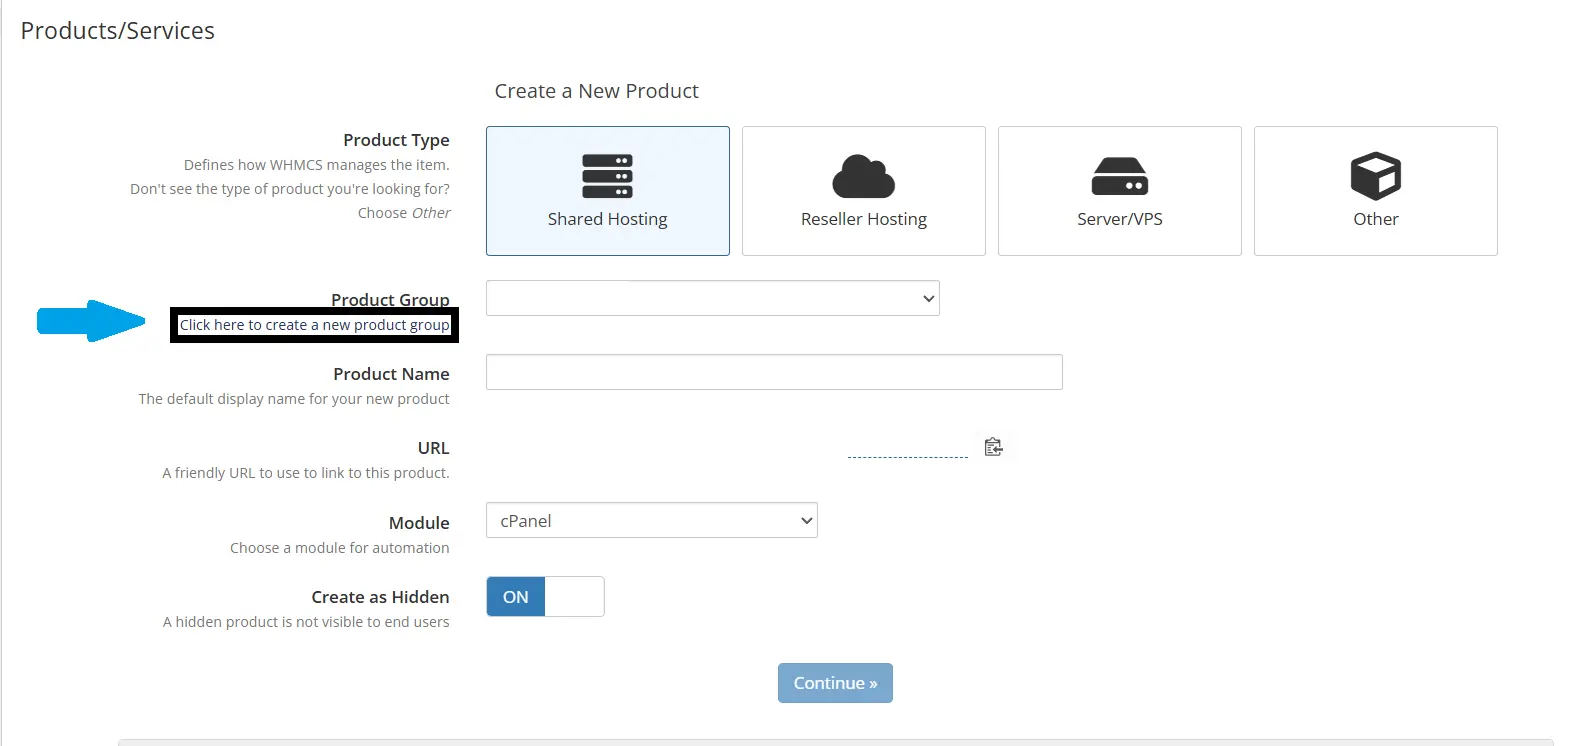The height and width of the screenshot is (746, 1592).
Task: Select the "Other" product type label
Action: click(x=1375, y=219)
